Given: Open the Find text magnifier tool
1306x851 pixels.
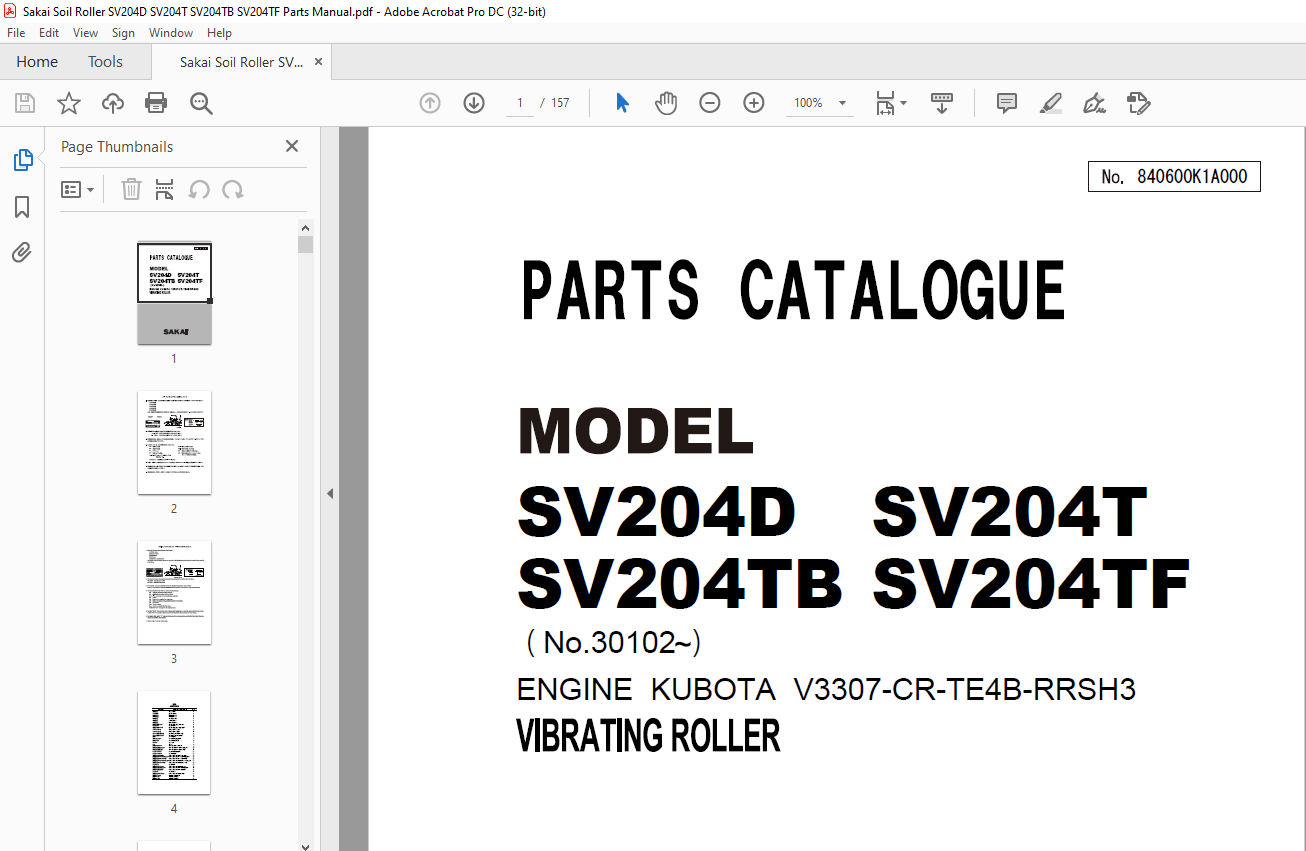Looking at the screenshot, I should coord(201,103).
